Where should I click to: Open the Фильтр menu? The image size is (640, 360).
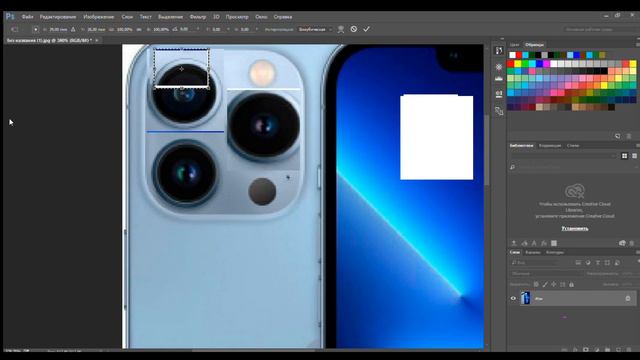point(198,17)
